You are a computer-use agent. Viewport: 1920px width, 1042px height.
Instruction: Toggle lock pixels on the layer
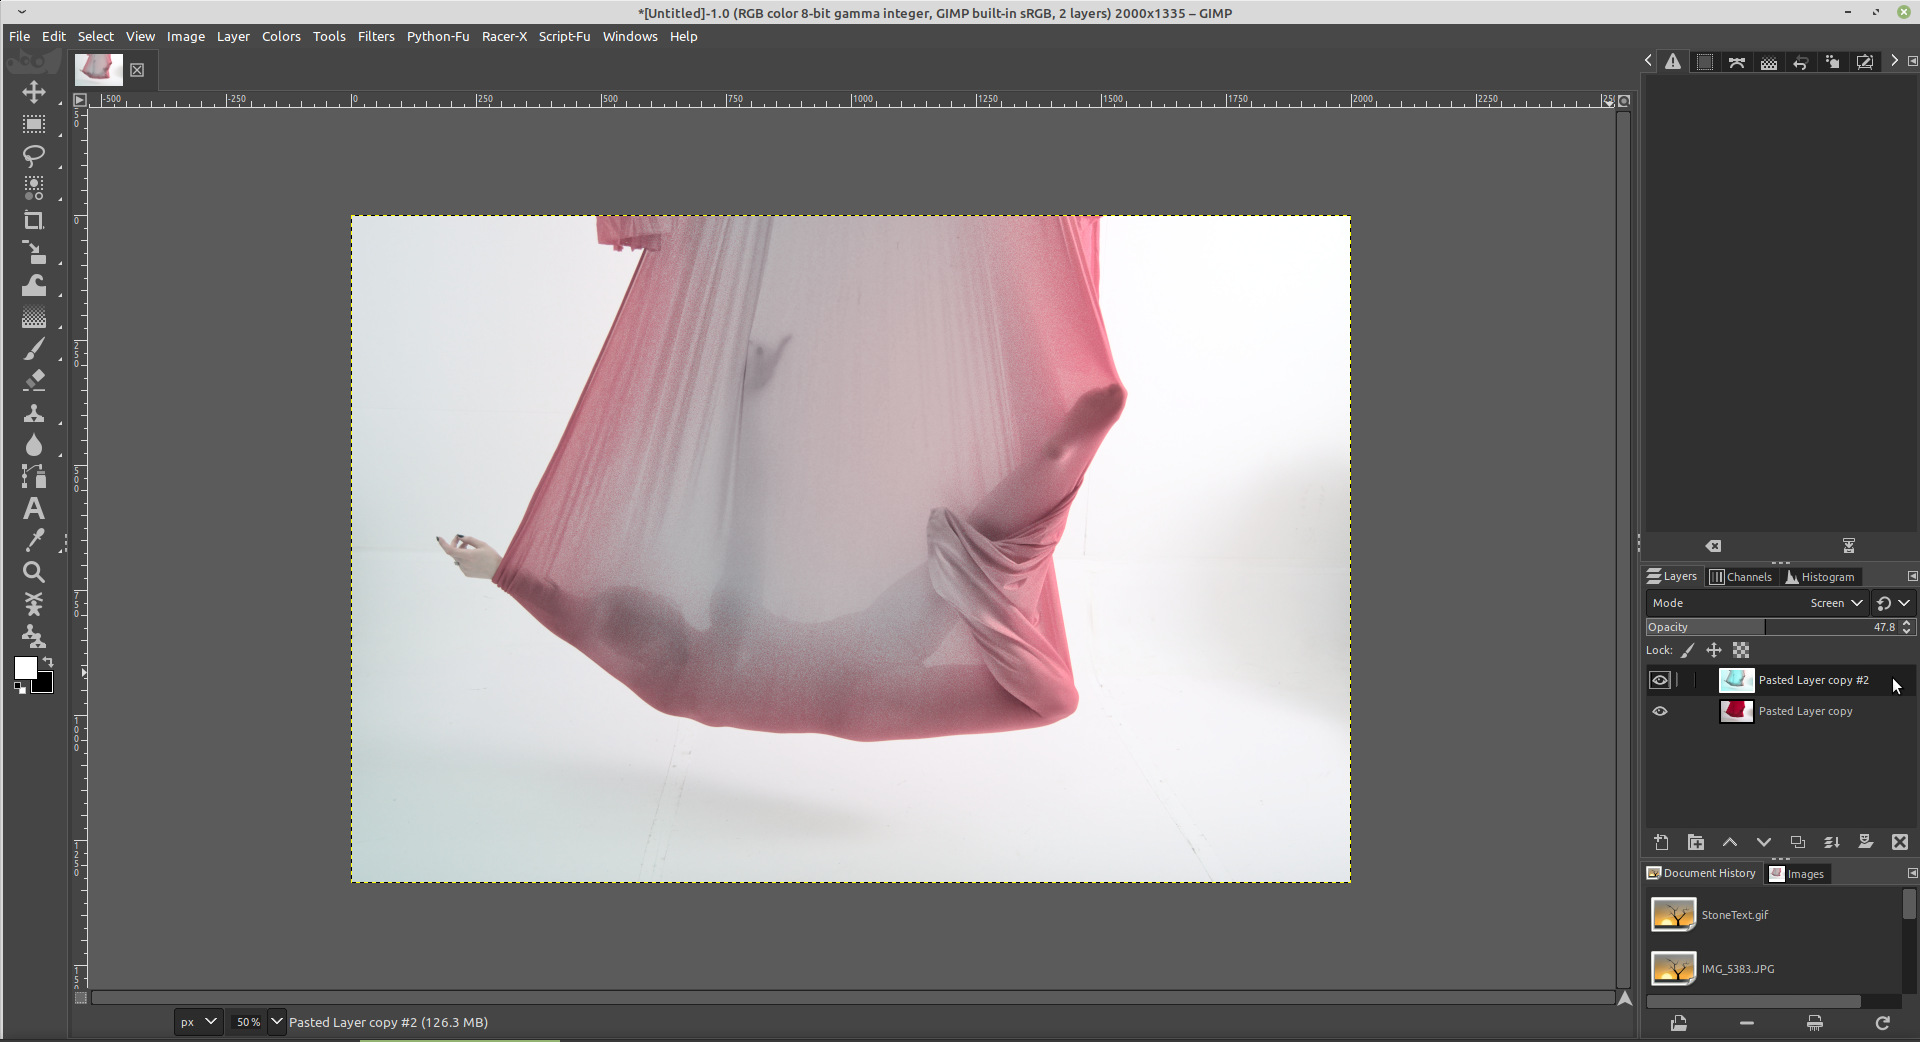click(1688, 650)
